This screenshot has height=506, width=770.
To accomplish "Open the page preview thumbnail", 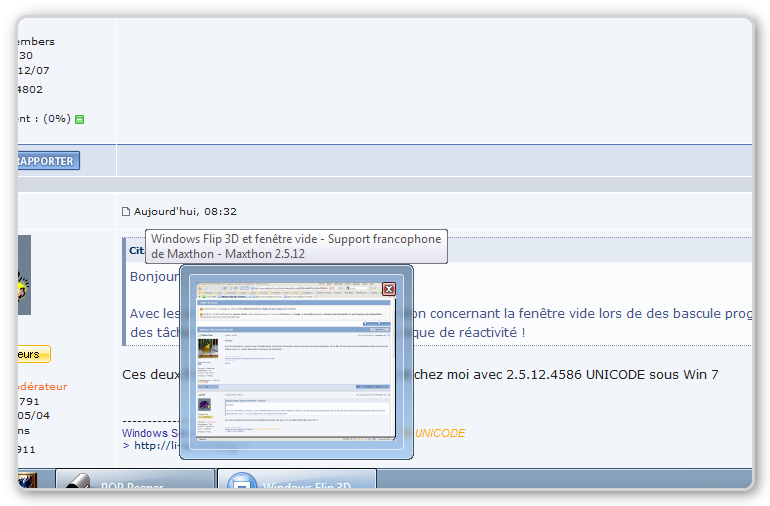I will pyautogui.click(x=296, y=362).
